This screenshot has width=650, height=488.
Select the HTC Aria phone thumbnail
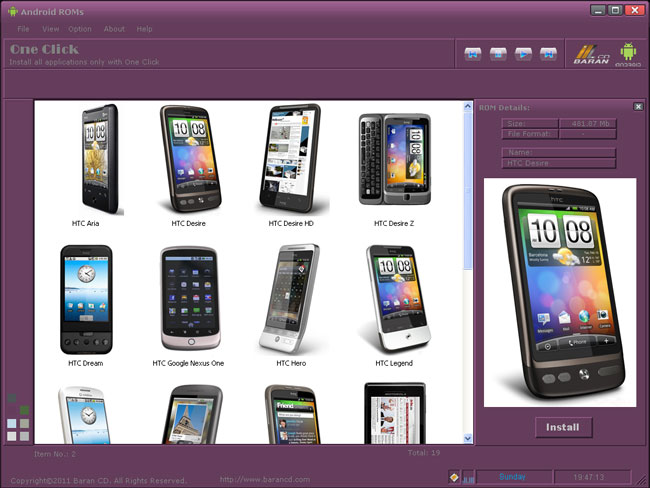(100, 159)
